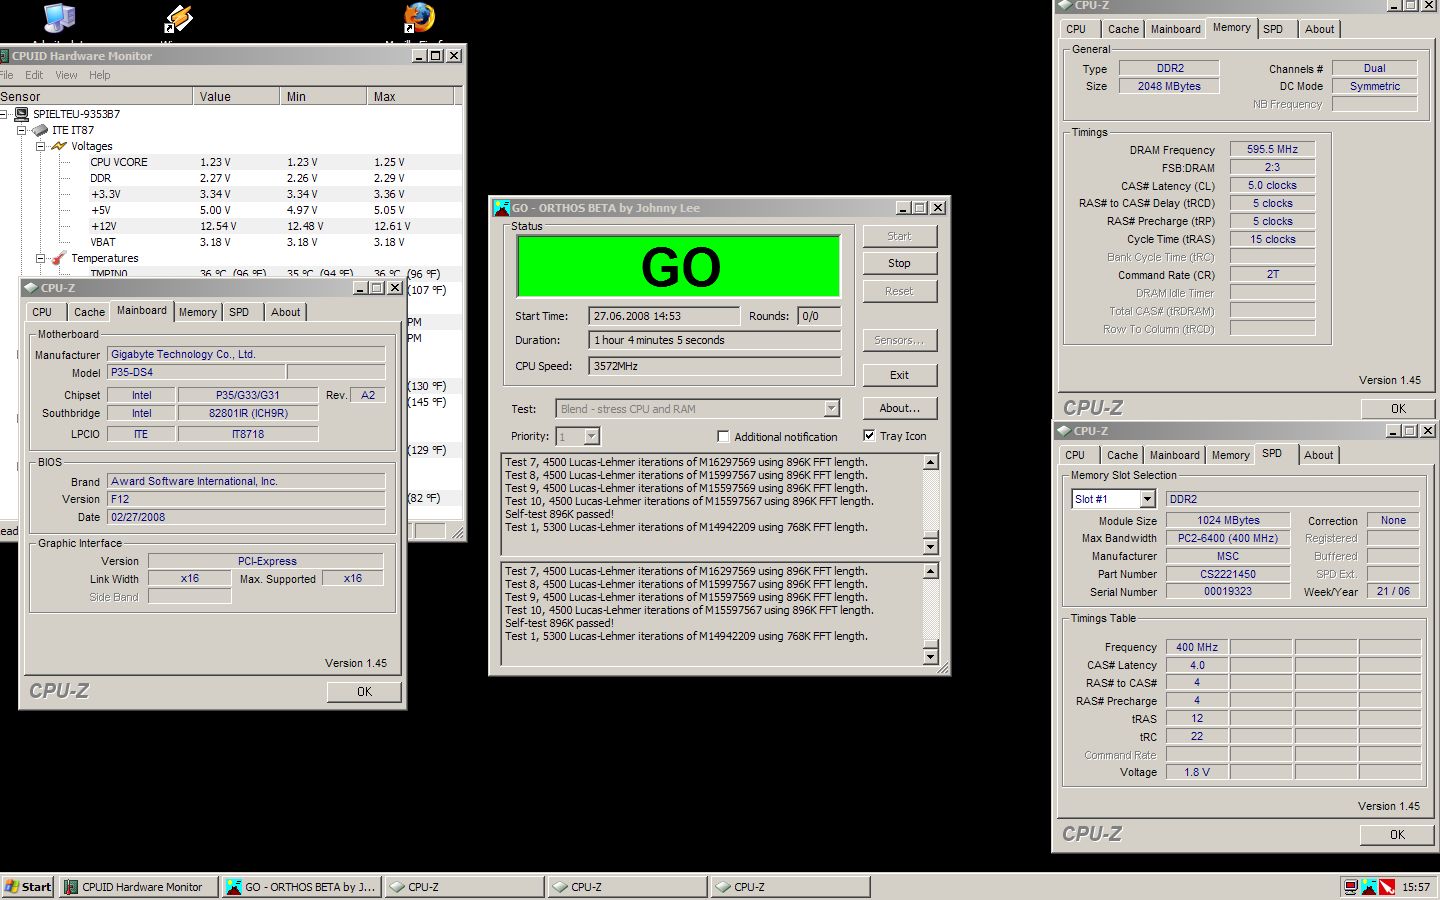Click the Sensors... button in ORTHOS
Screen dimensions: 1440x900
pyautogui.click(x=899, y=340)
